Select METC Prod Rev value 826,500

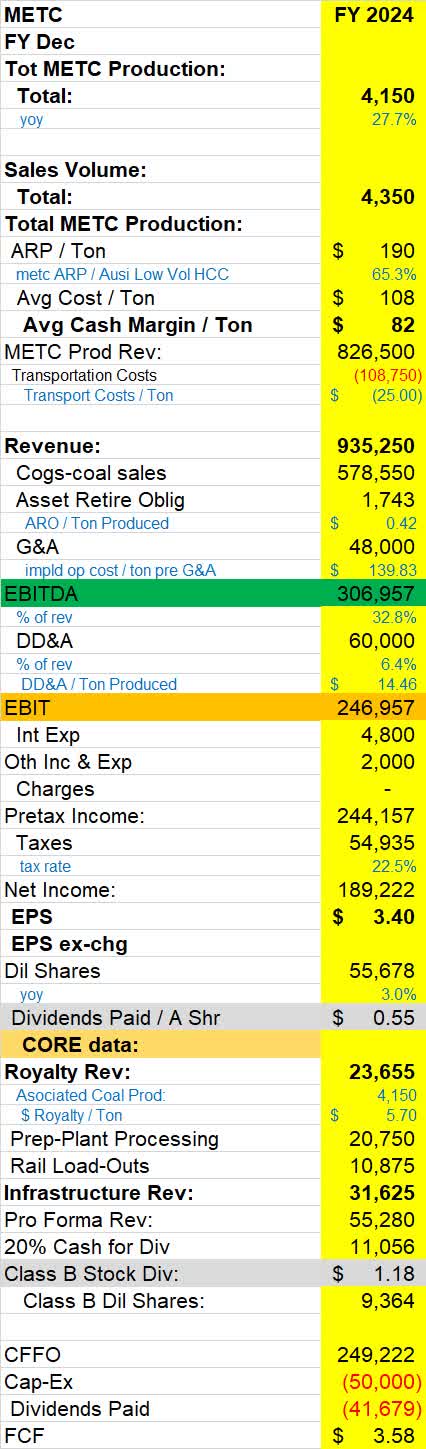pyautogui.click(x=374, y=352)
